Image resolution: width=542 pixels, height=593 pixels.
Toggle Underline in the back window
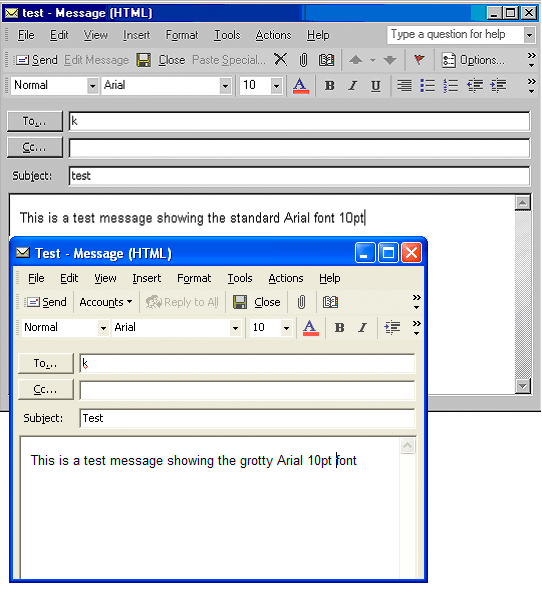[x=376, y=86]
